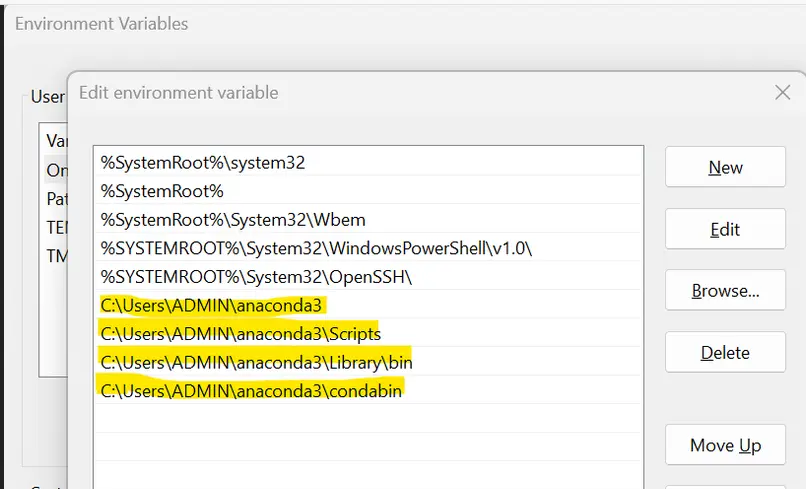Viewport: 806px width, 489px height.
Task: Select the System32\OpenSSH\ path entry
Action: (368, 277)
